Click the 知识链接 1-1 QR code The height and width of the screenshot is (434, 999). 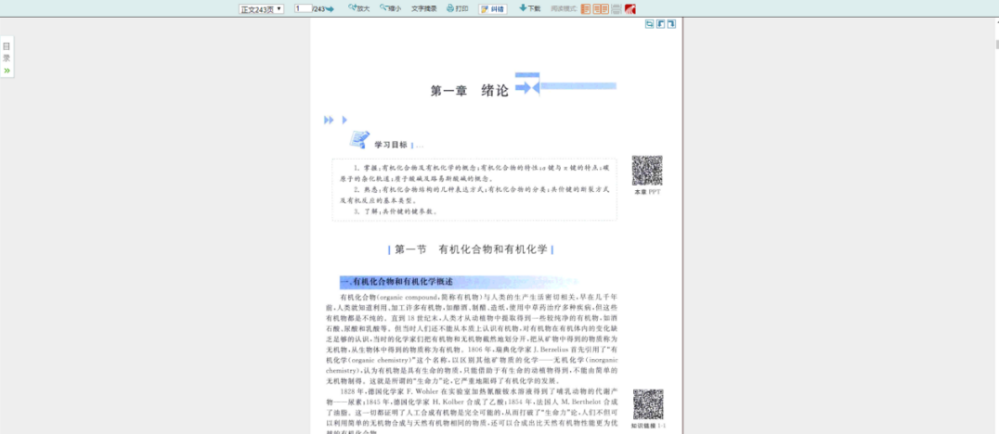click(x=648, y=404)
